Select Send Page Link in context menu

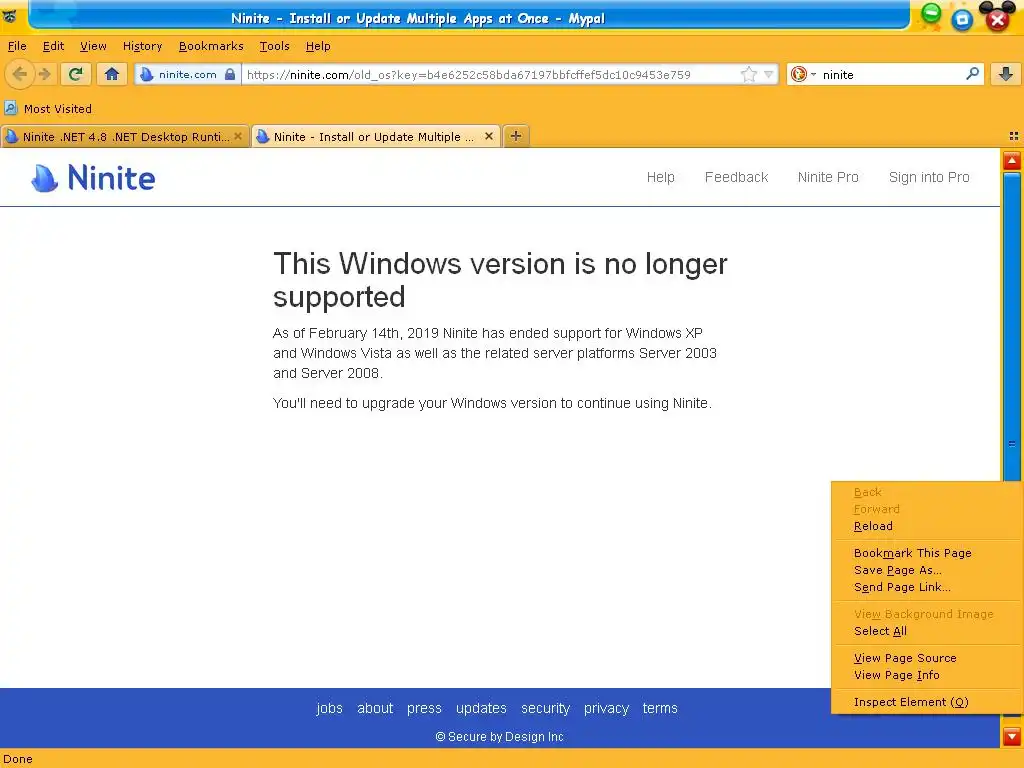click(x=926, y=586)
